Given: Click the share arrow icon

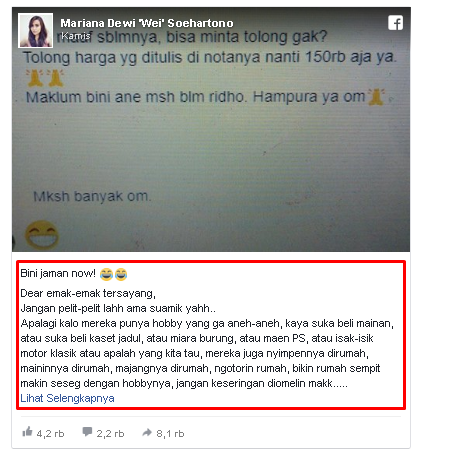Looking at the screenshot, I should pos(147,432).
